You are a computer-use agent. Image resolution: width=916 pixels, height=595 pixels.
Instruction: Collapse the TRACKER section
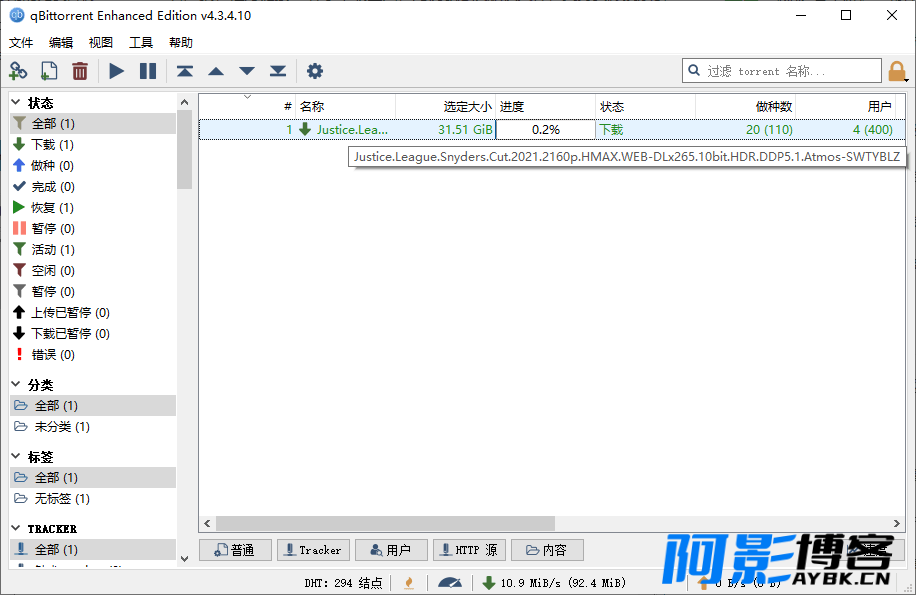point(16,528)
